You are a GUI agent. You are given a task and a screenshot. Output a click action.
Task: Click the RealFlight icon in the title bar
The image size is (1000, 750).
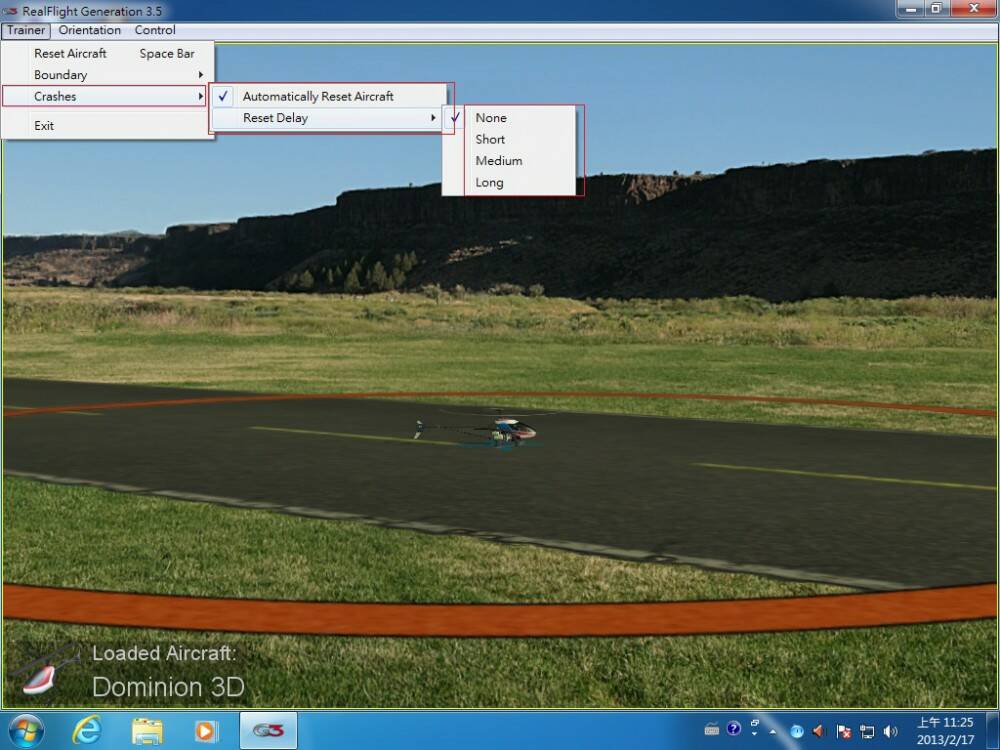10,11
